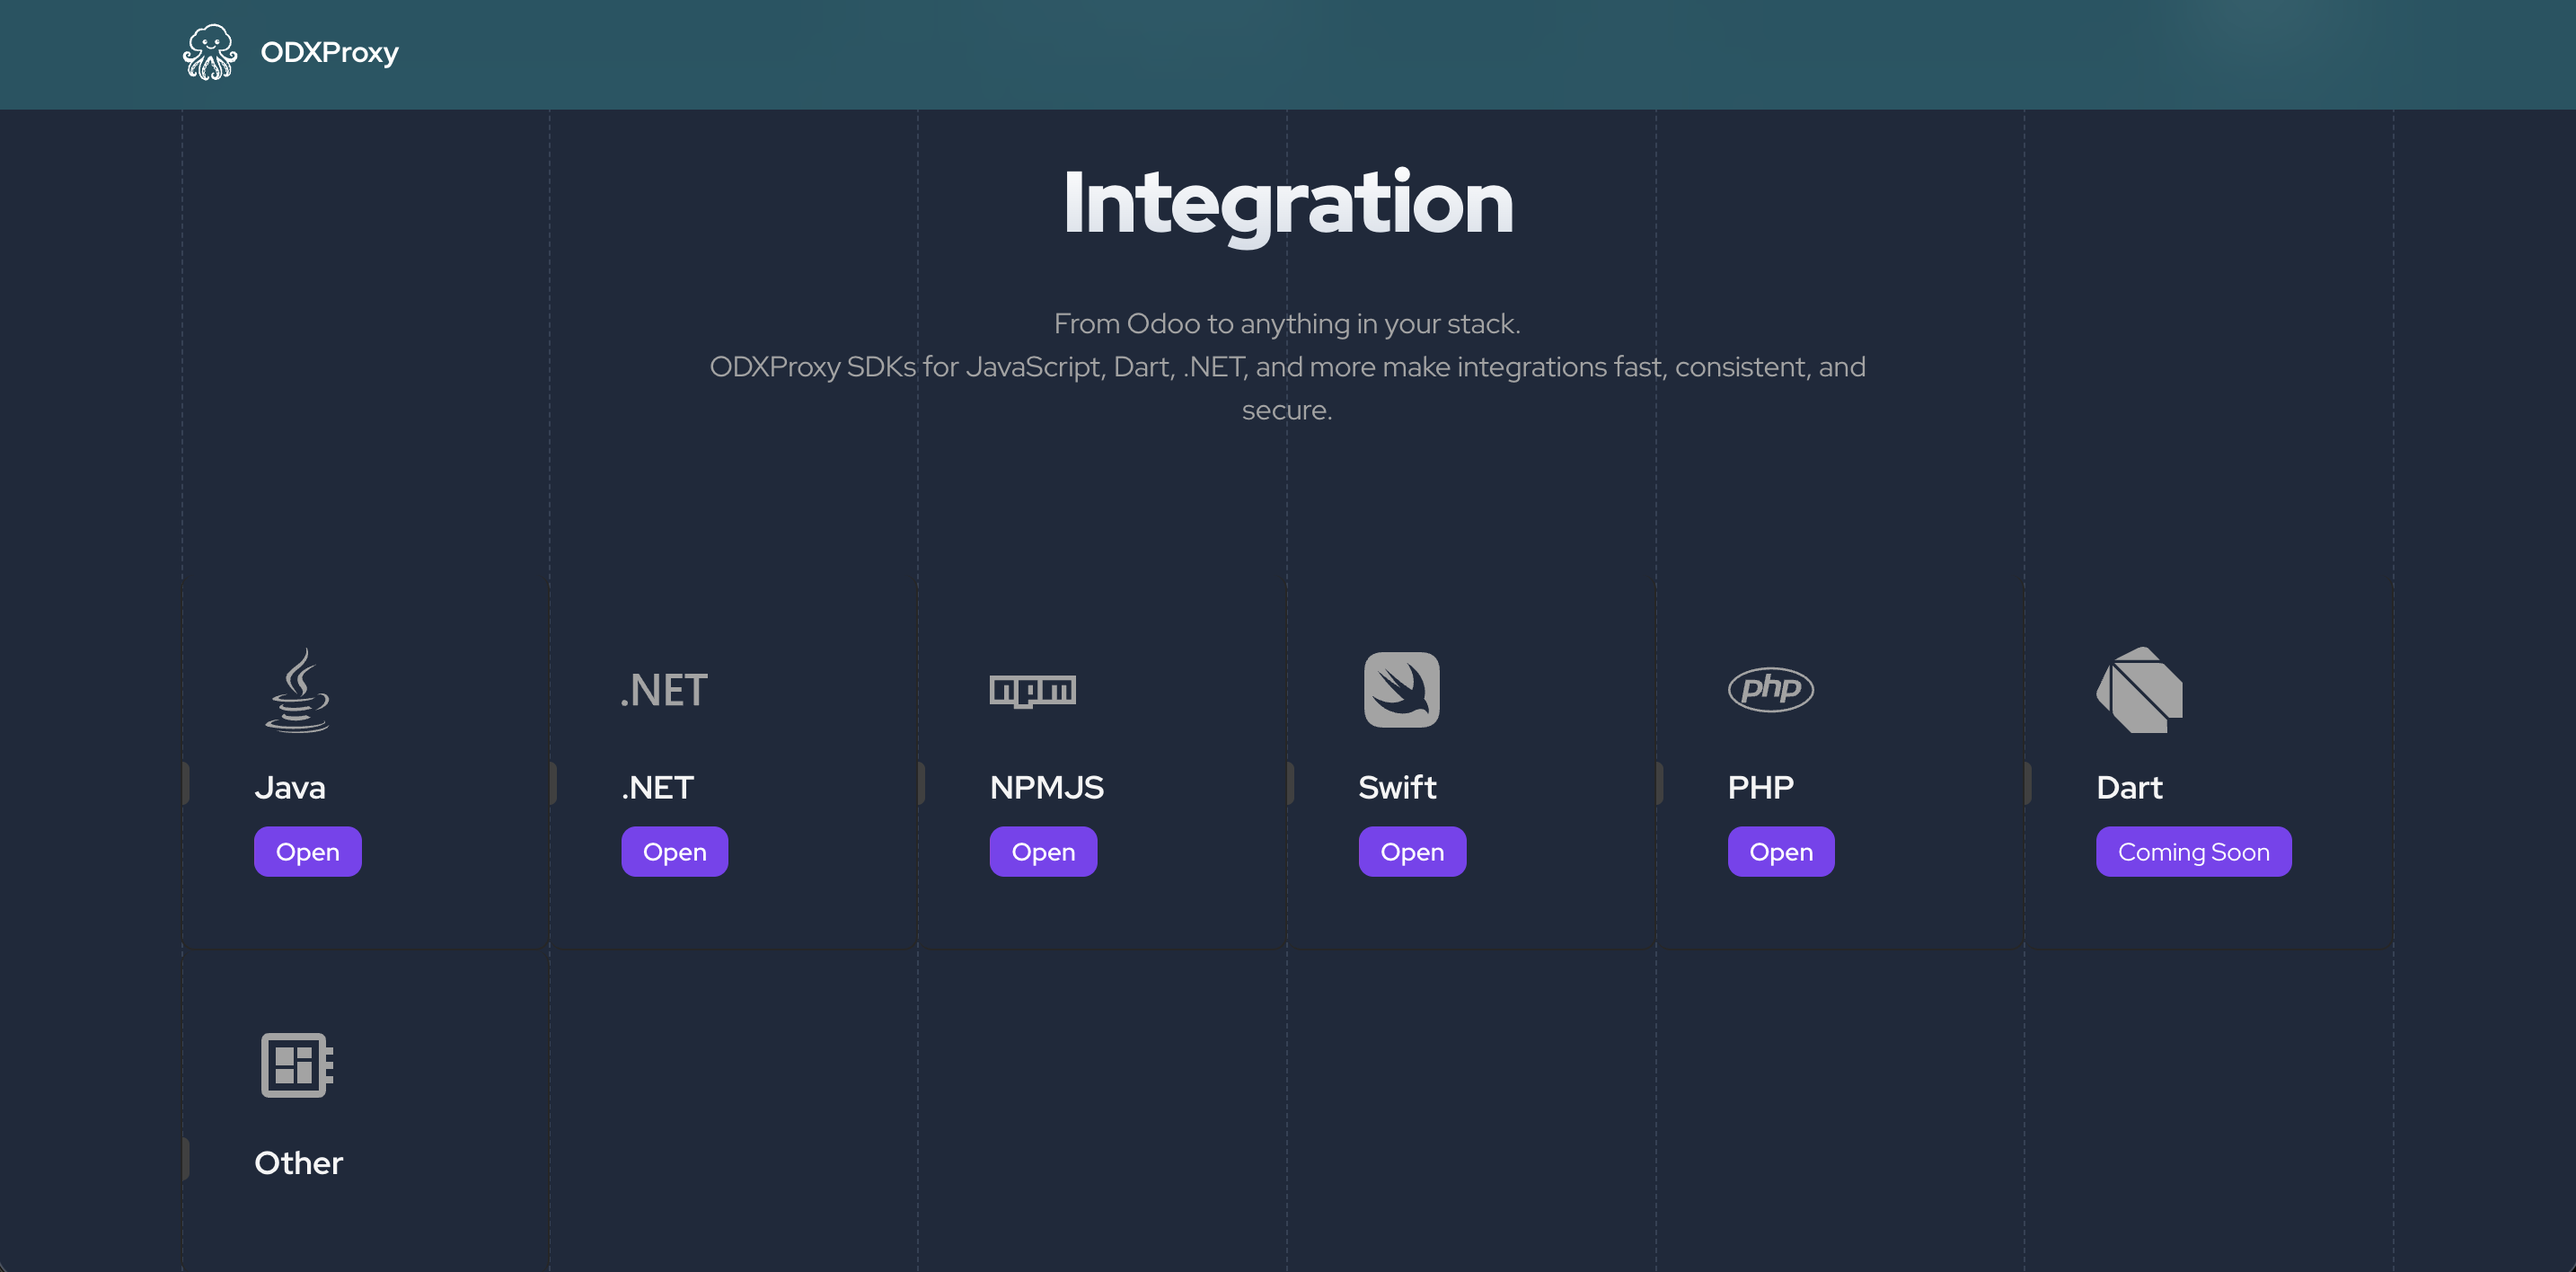Open the NPMJS package
This screenshot has width=2576, height=1272.
click(1043, 851)
